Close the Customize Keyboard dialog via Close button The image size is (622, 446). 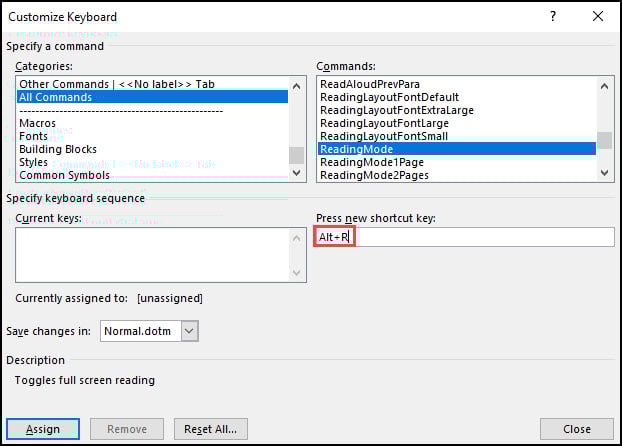(x=577, y=429)
